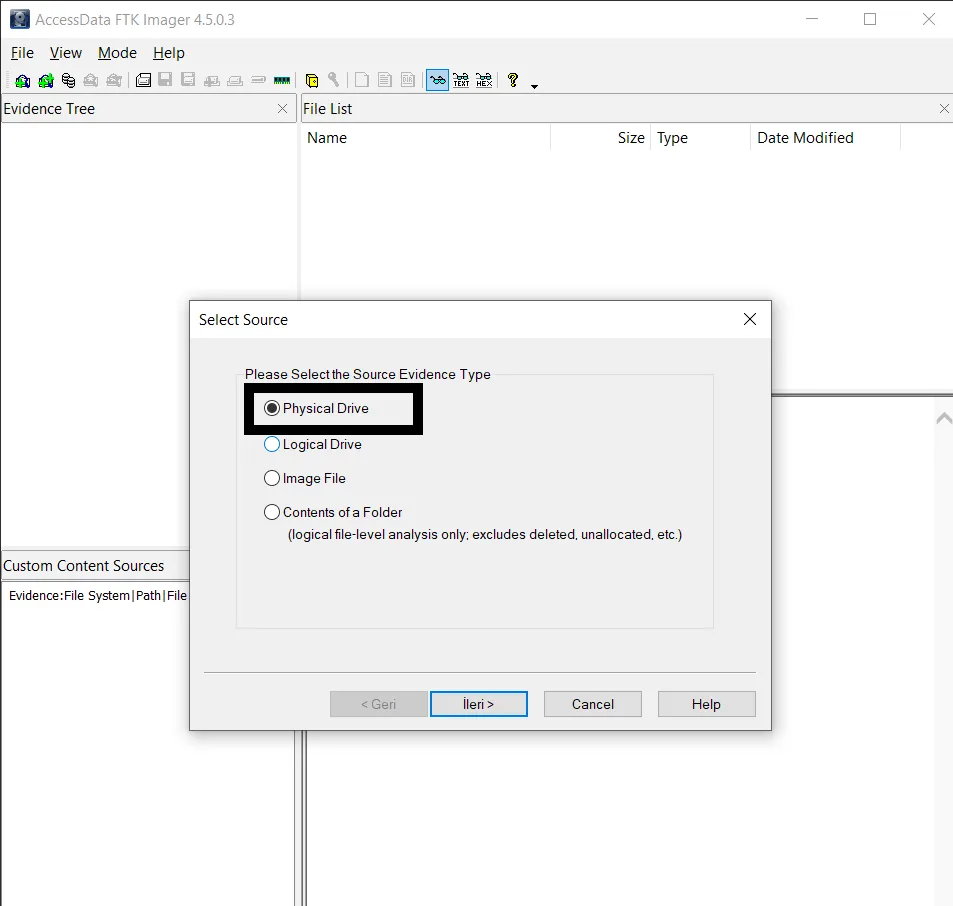
Task: Select Contents of a Folder option
Action: click(333, 512)
